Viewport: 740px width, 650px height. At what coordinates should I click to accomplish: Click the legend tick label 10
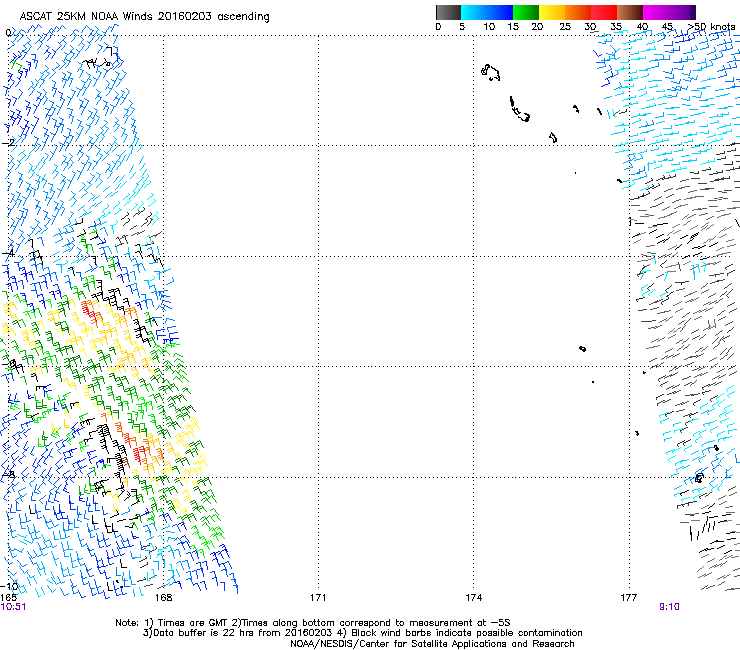(x=489, y=27)
